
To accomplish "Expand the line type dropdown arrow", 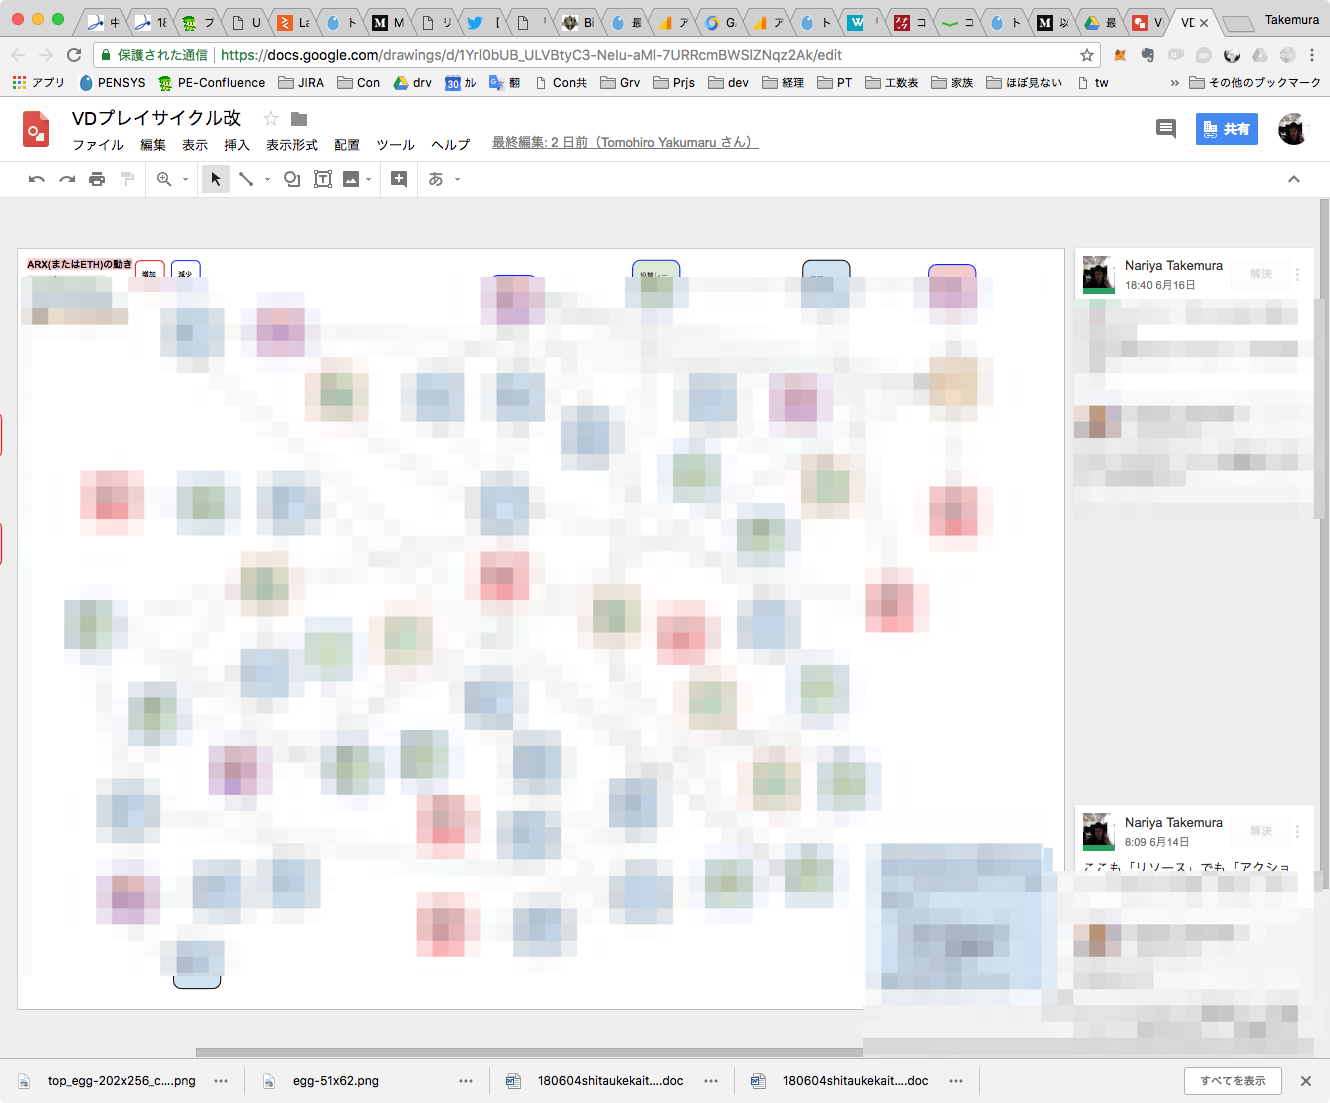I will click(x=267, y=180).
